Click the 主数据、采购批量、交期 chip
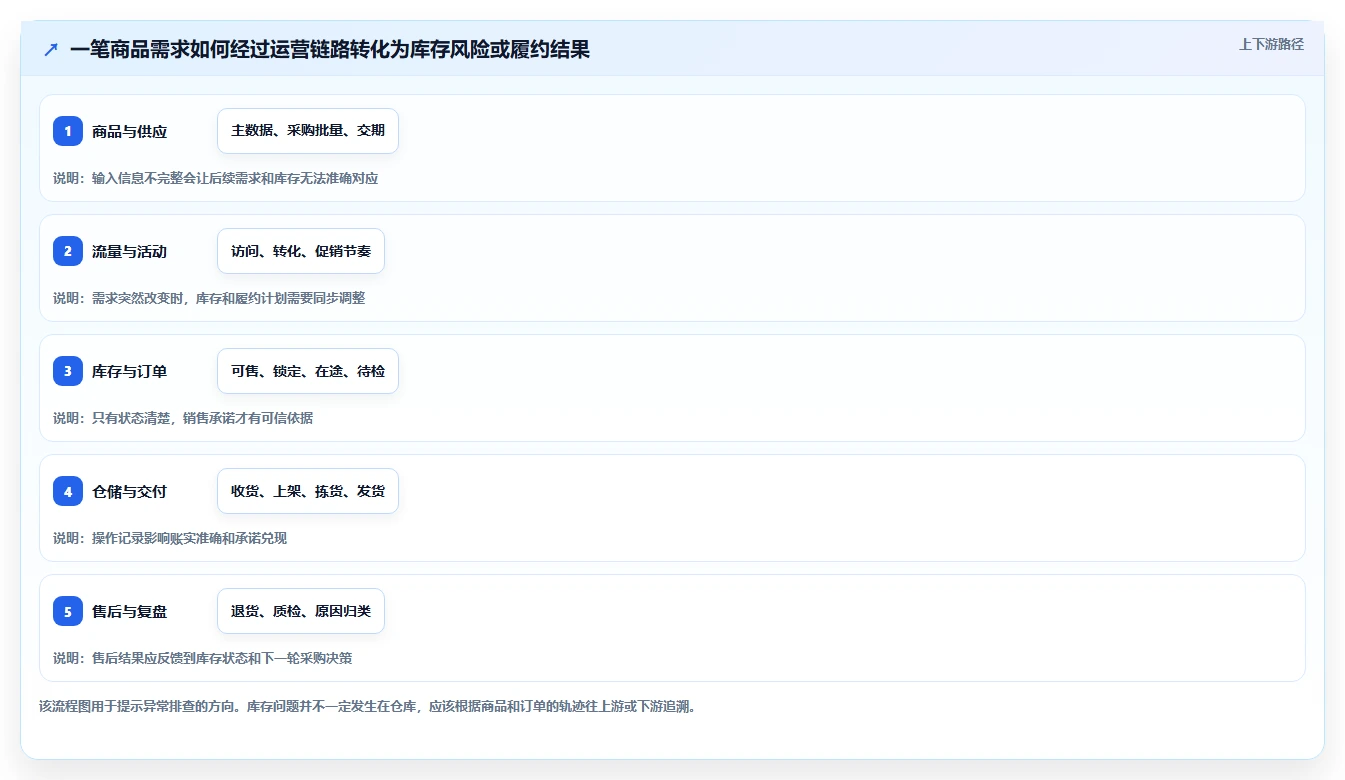This screenshot has width=1345, height=780. pos(308,131)
